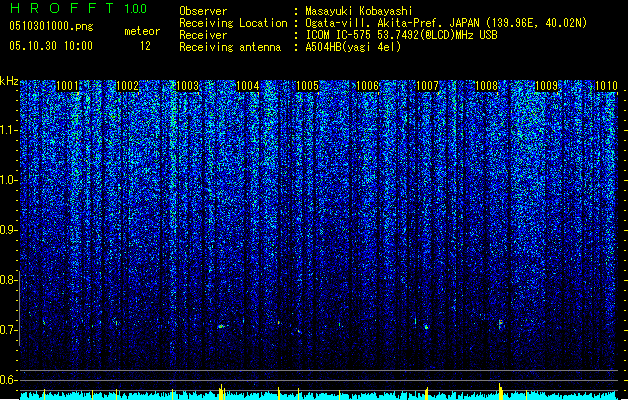The width and height of the screenshot is (629, 400).
Task: Click the 1006 time marker
Action: [367, 86]
